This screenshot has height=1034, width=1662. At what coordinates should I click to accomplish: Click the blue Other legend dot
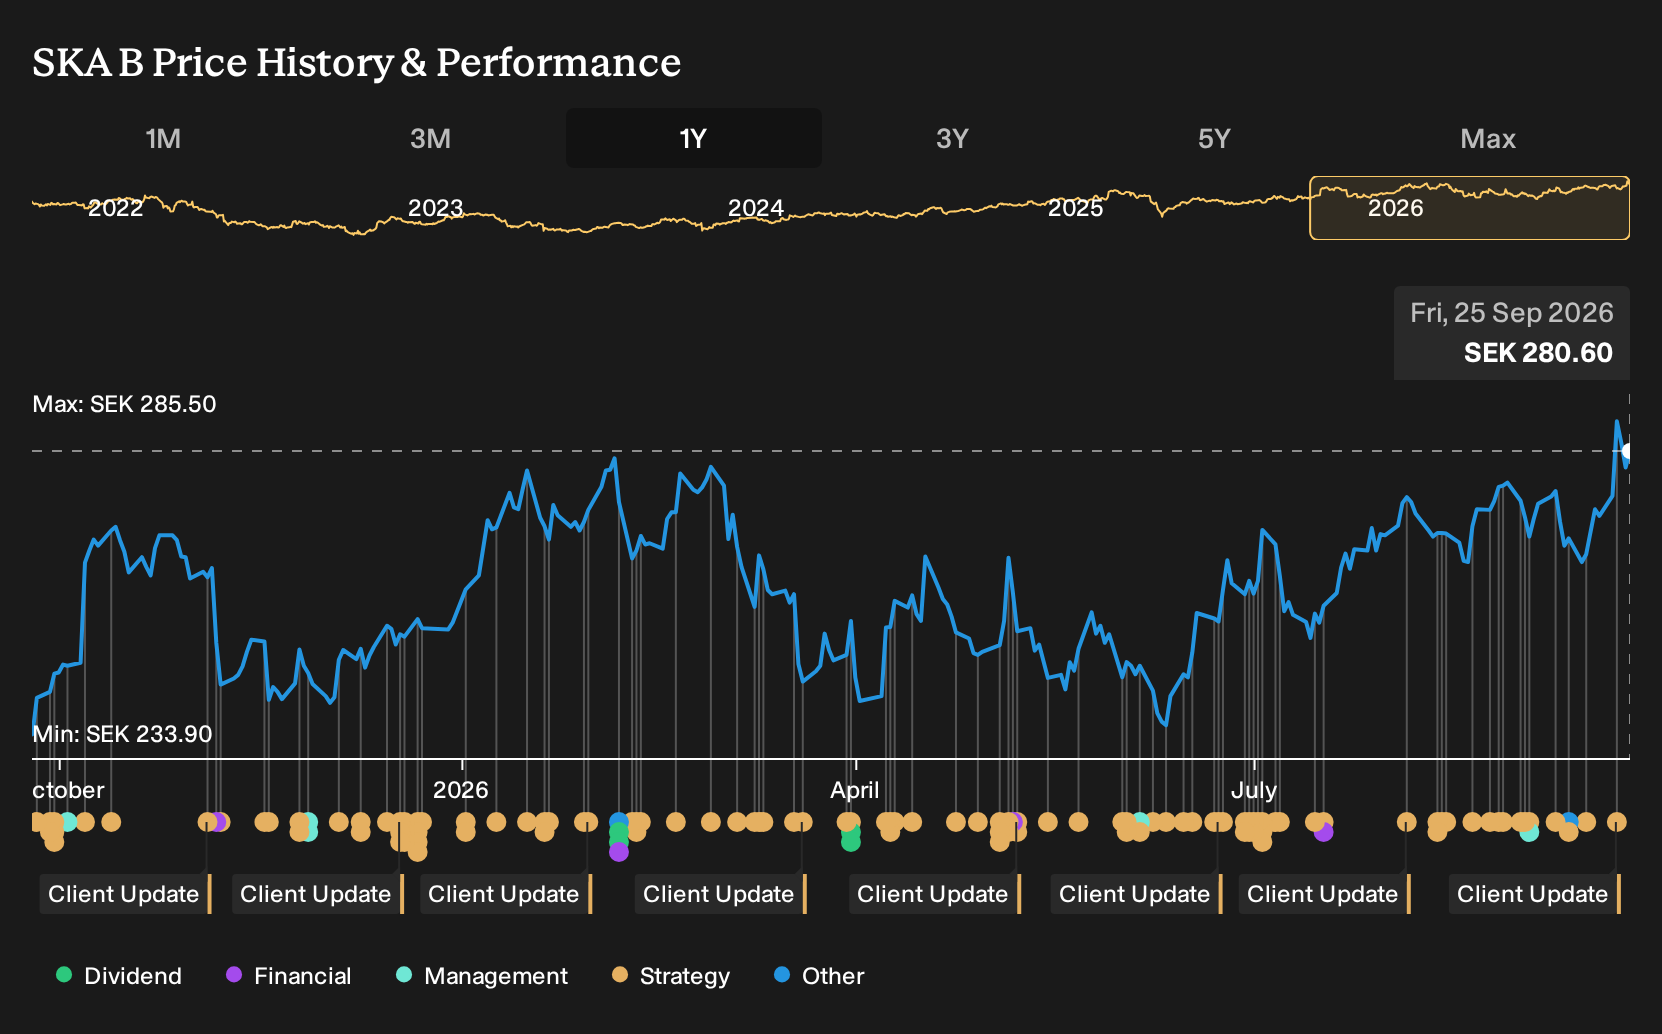click(782, 975)
